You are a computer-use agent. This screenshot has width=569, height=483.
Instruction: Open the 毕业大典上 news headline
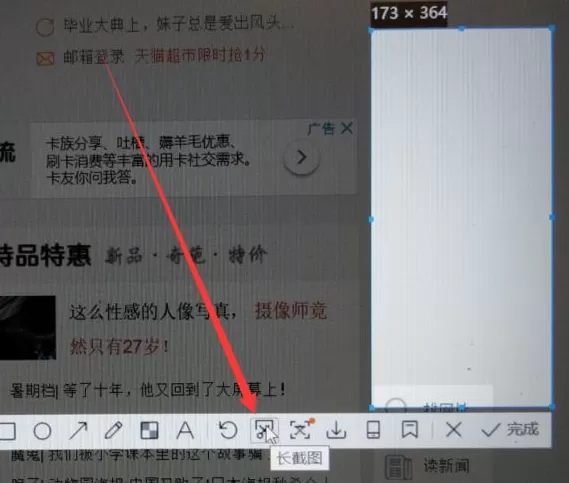coord(179,24)
